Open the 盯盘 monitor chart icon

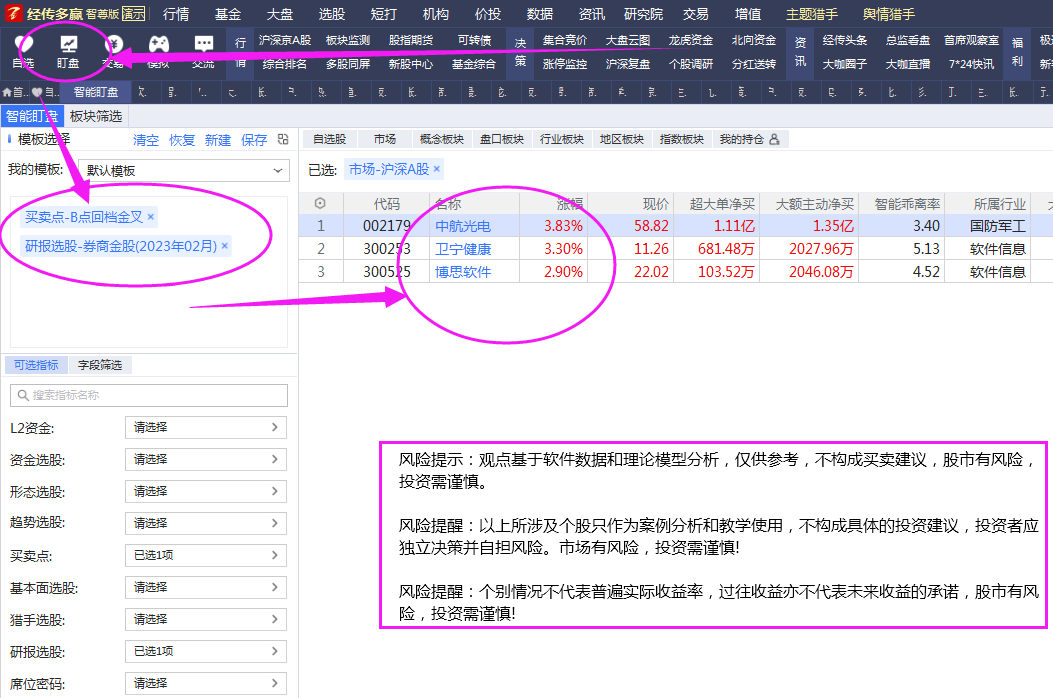point(68,44)
